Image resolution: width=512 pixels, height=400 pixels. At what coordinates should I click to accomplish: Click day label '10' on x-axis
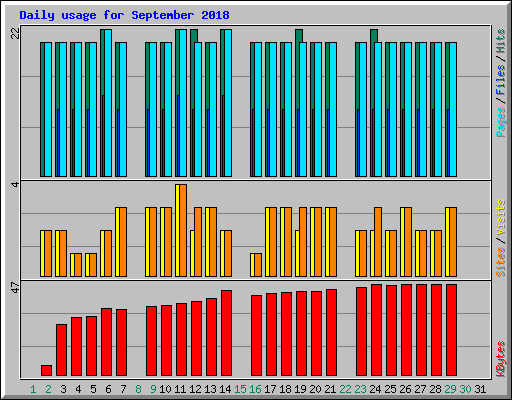coord(165,389)
